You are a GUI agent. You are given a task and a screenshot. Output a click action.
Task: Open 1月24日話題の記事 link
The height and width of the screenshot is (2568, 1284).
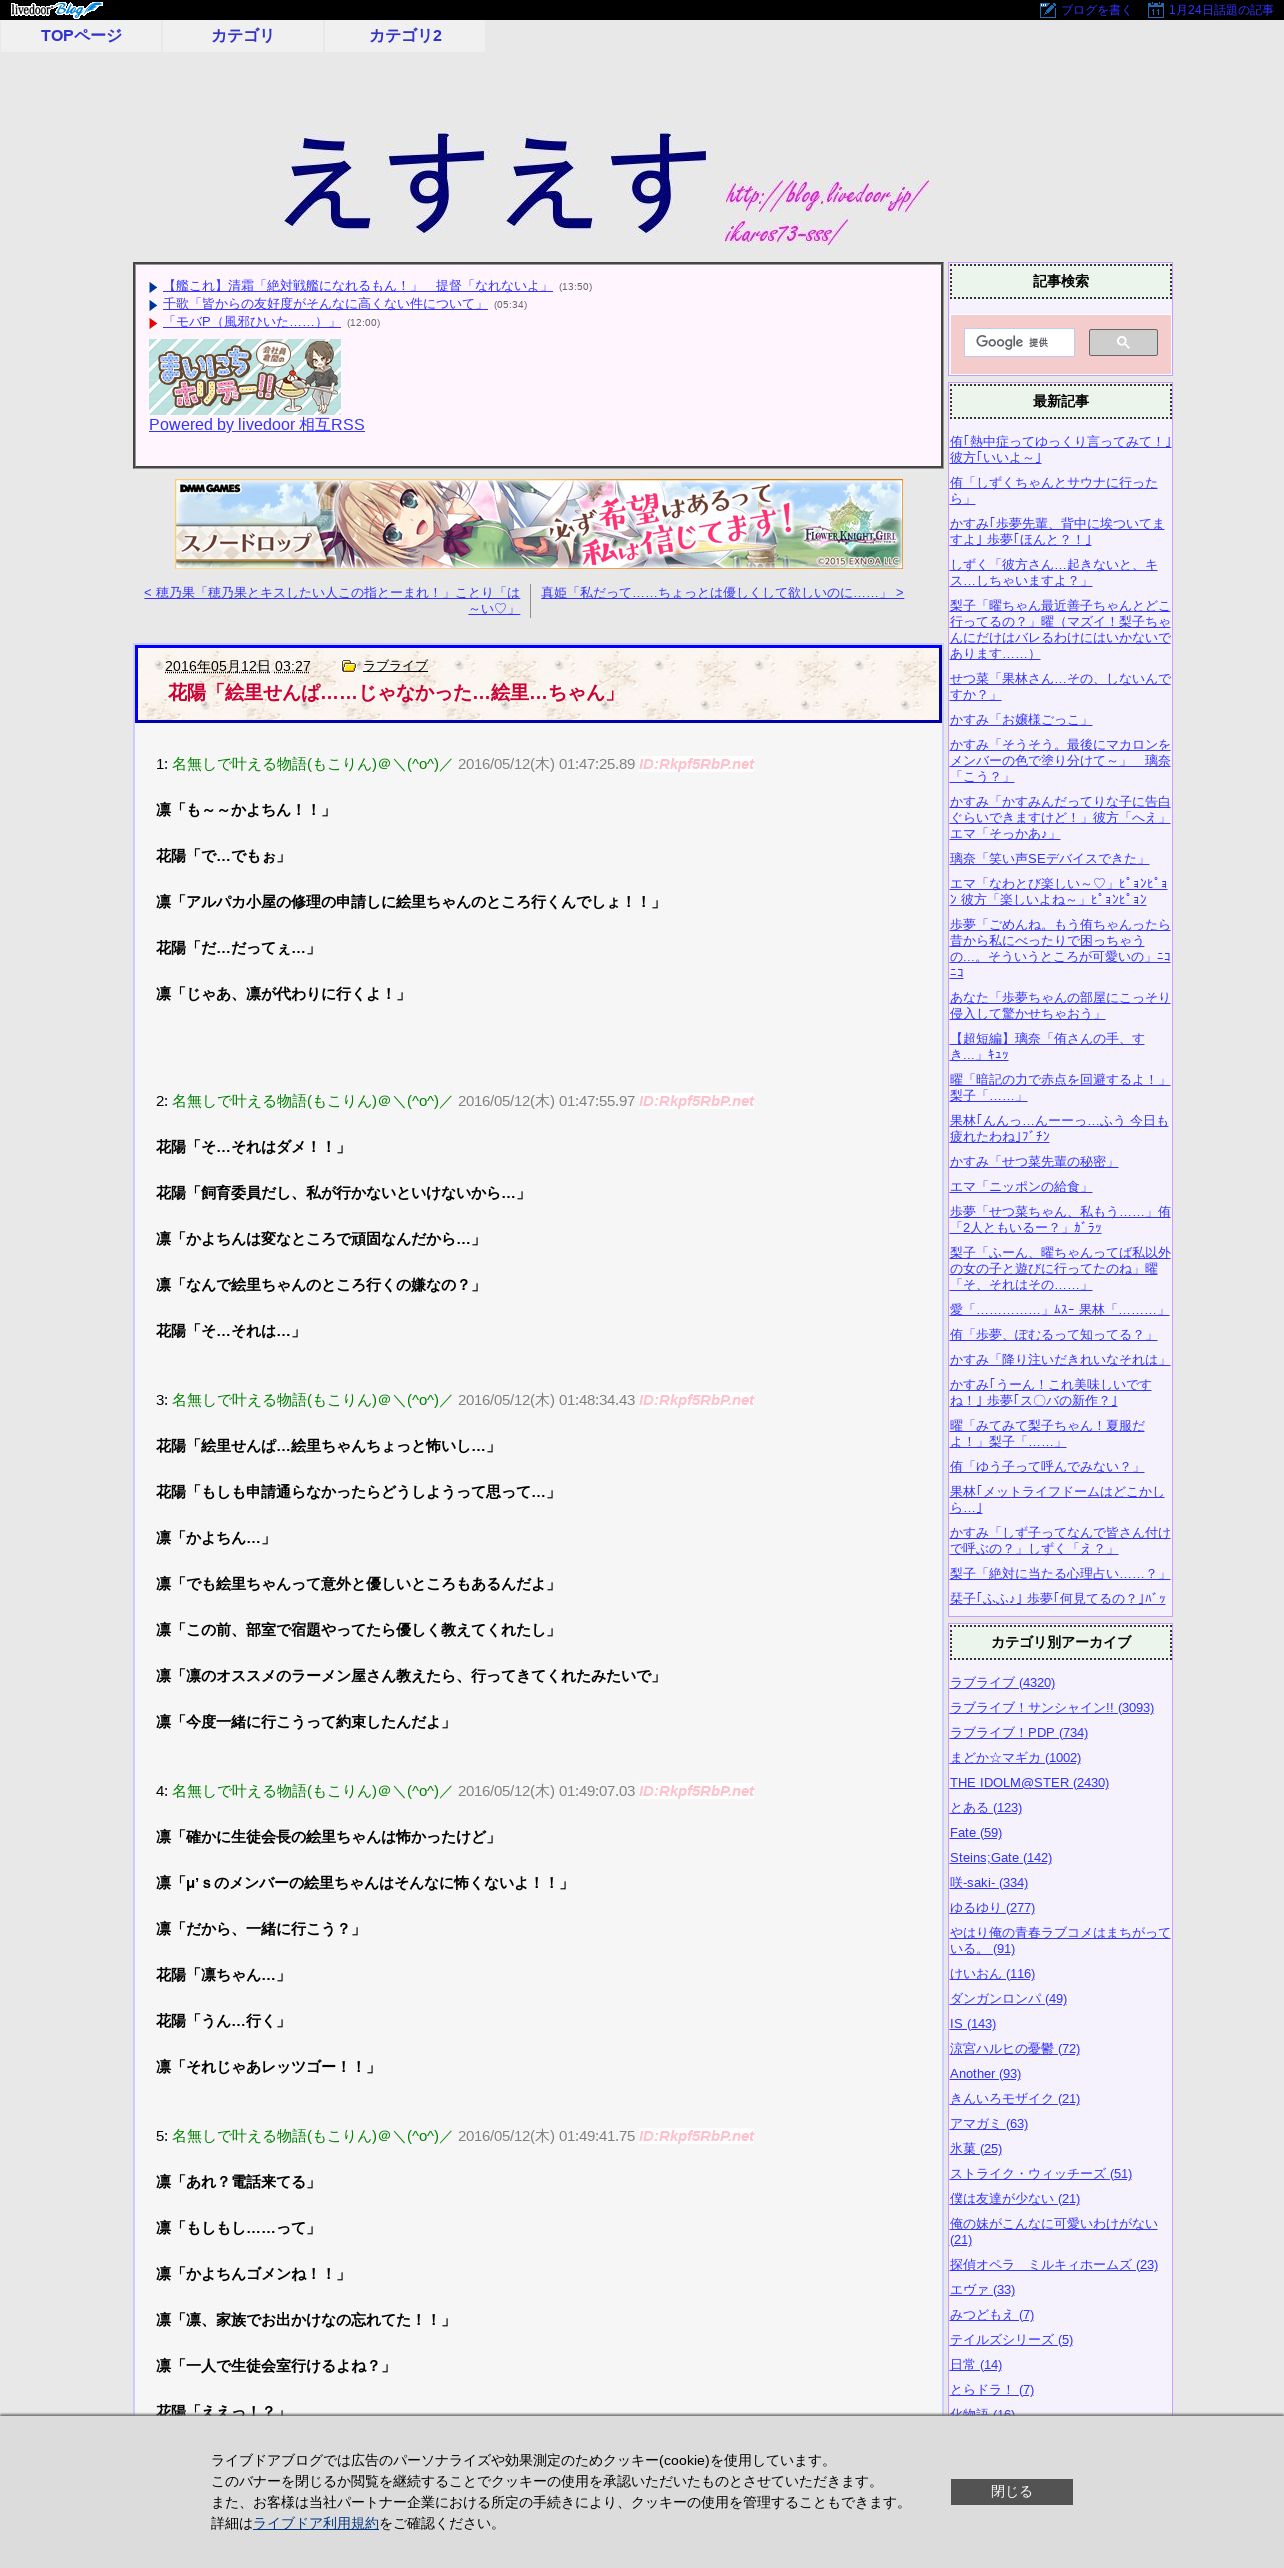[x=1221, y=10]
